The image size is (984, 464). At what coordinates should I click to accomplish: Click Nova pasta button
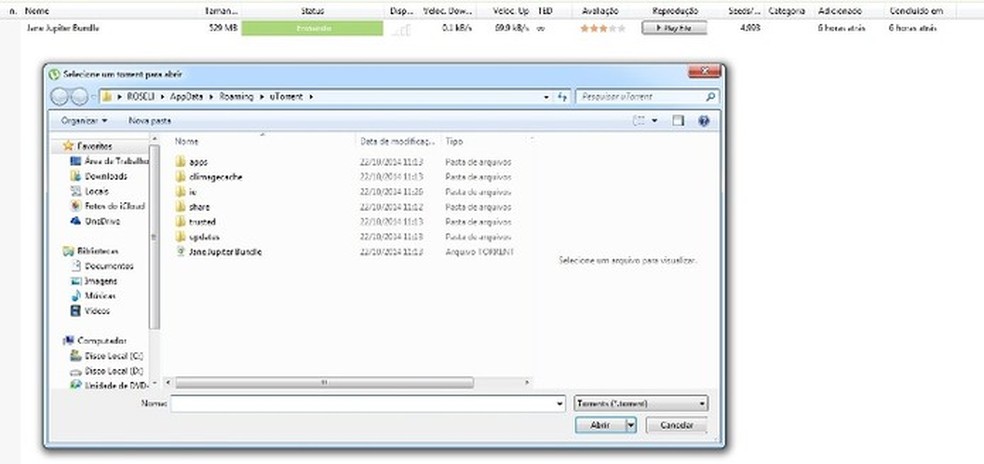[x=149, y=121]
